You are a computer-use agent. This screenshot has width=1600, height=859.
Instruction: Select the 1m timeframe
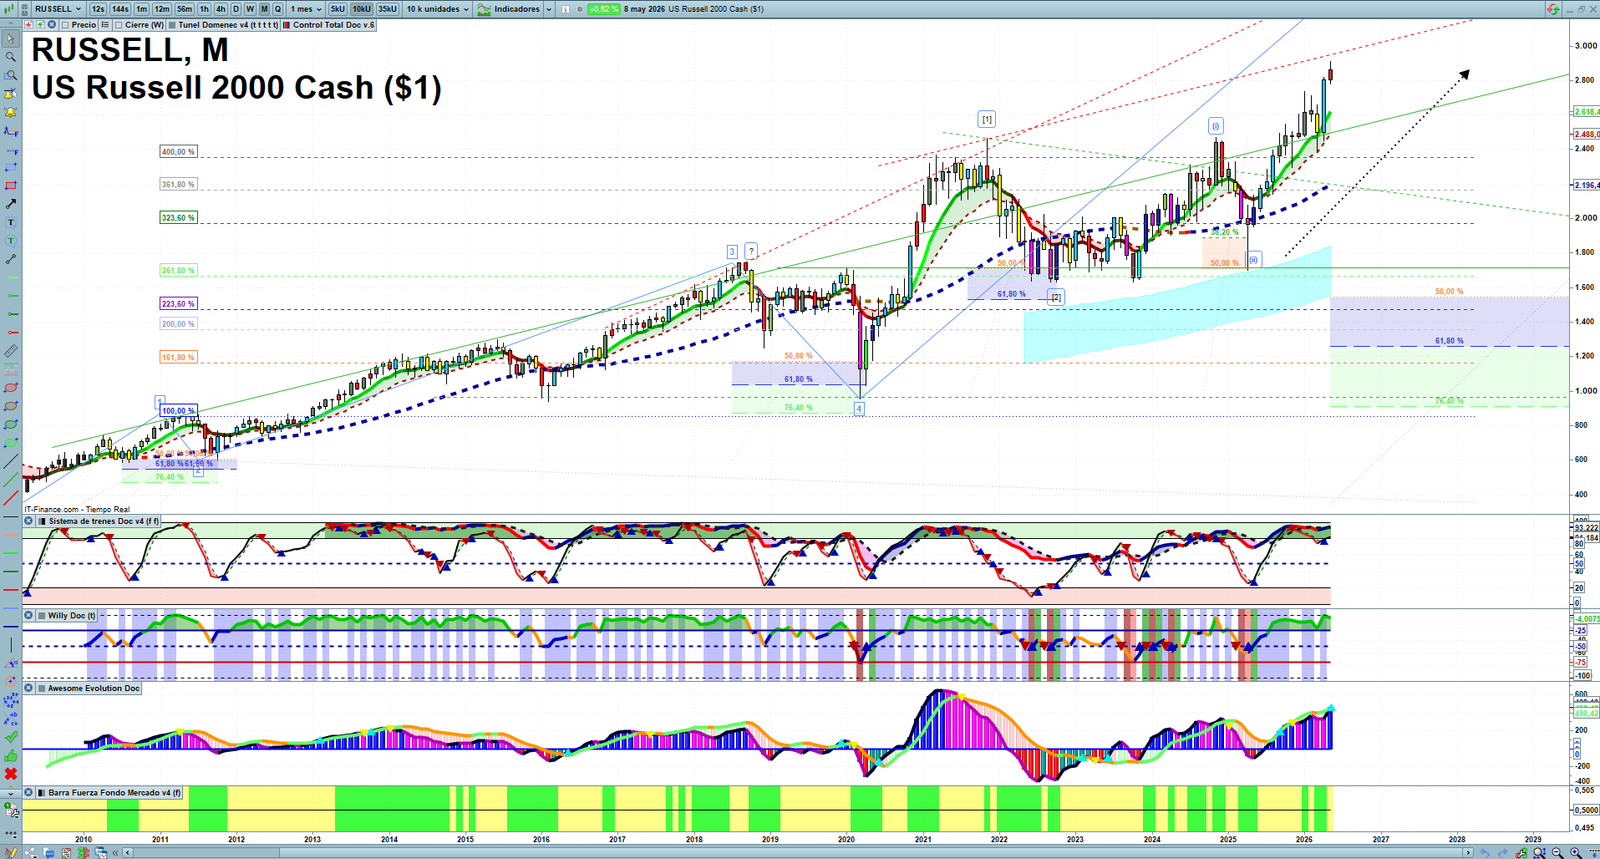tap(142, 9)
